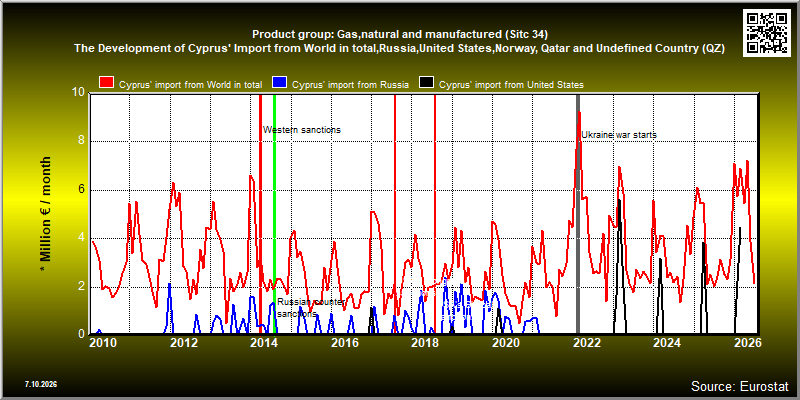
Task: Click the x-axis label 2026
Action: 749,343
